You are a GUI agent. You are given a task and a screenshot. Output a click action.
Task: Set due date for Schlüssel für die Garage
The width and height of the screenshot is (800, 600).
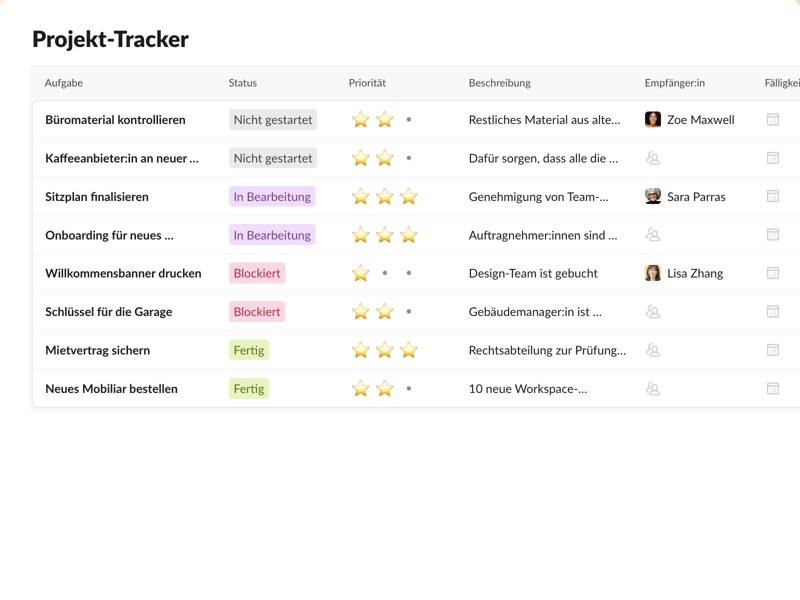(773, 312)
